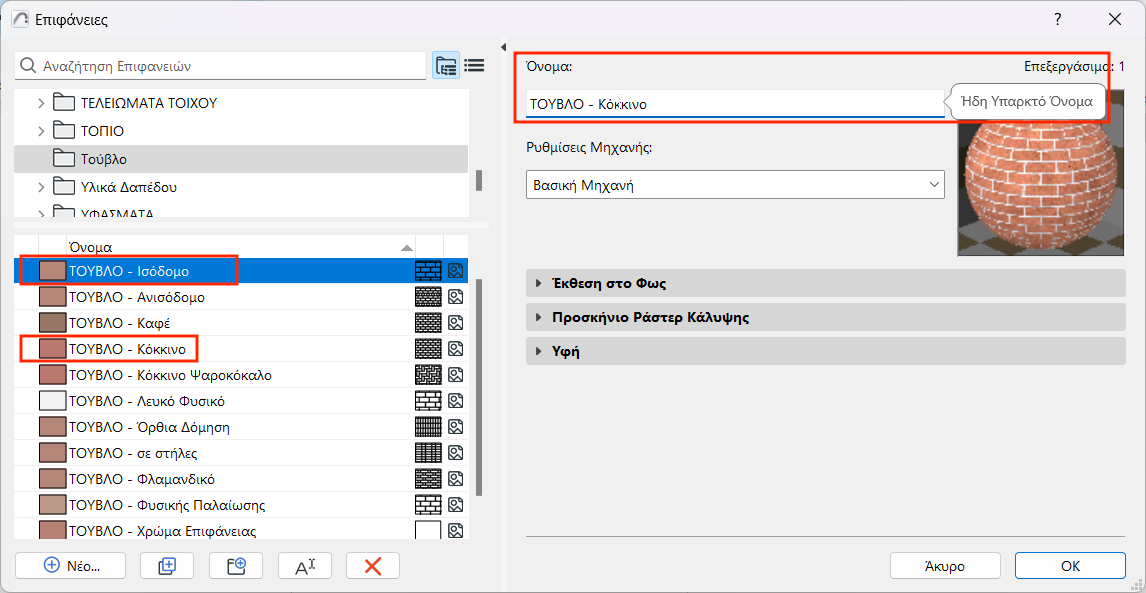Screen dimensions: 1146x593
Task: Collapse left panel with small arrow
Action: pyautogui.click(x=504, y=48)
